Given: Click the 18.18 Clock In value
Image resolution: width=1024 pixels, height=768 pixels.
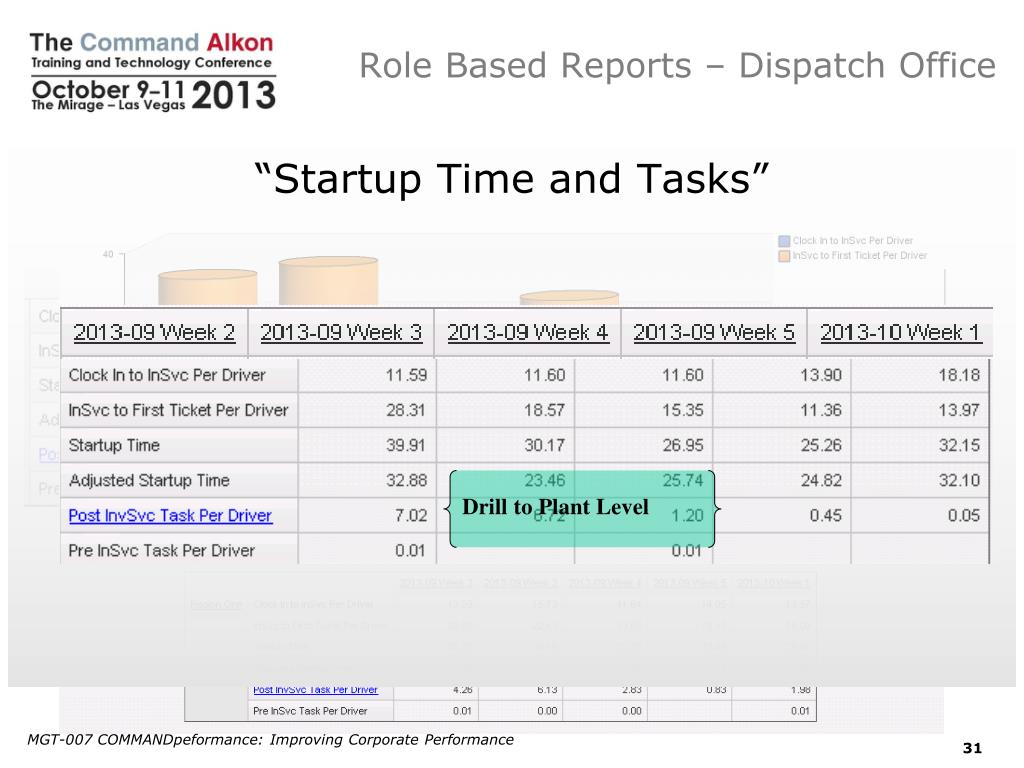Looking at the screenshot, I should [x=959, y=376].
